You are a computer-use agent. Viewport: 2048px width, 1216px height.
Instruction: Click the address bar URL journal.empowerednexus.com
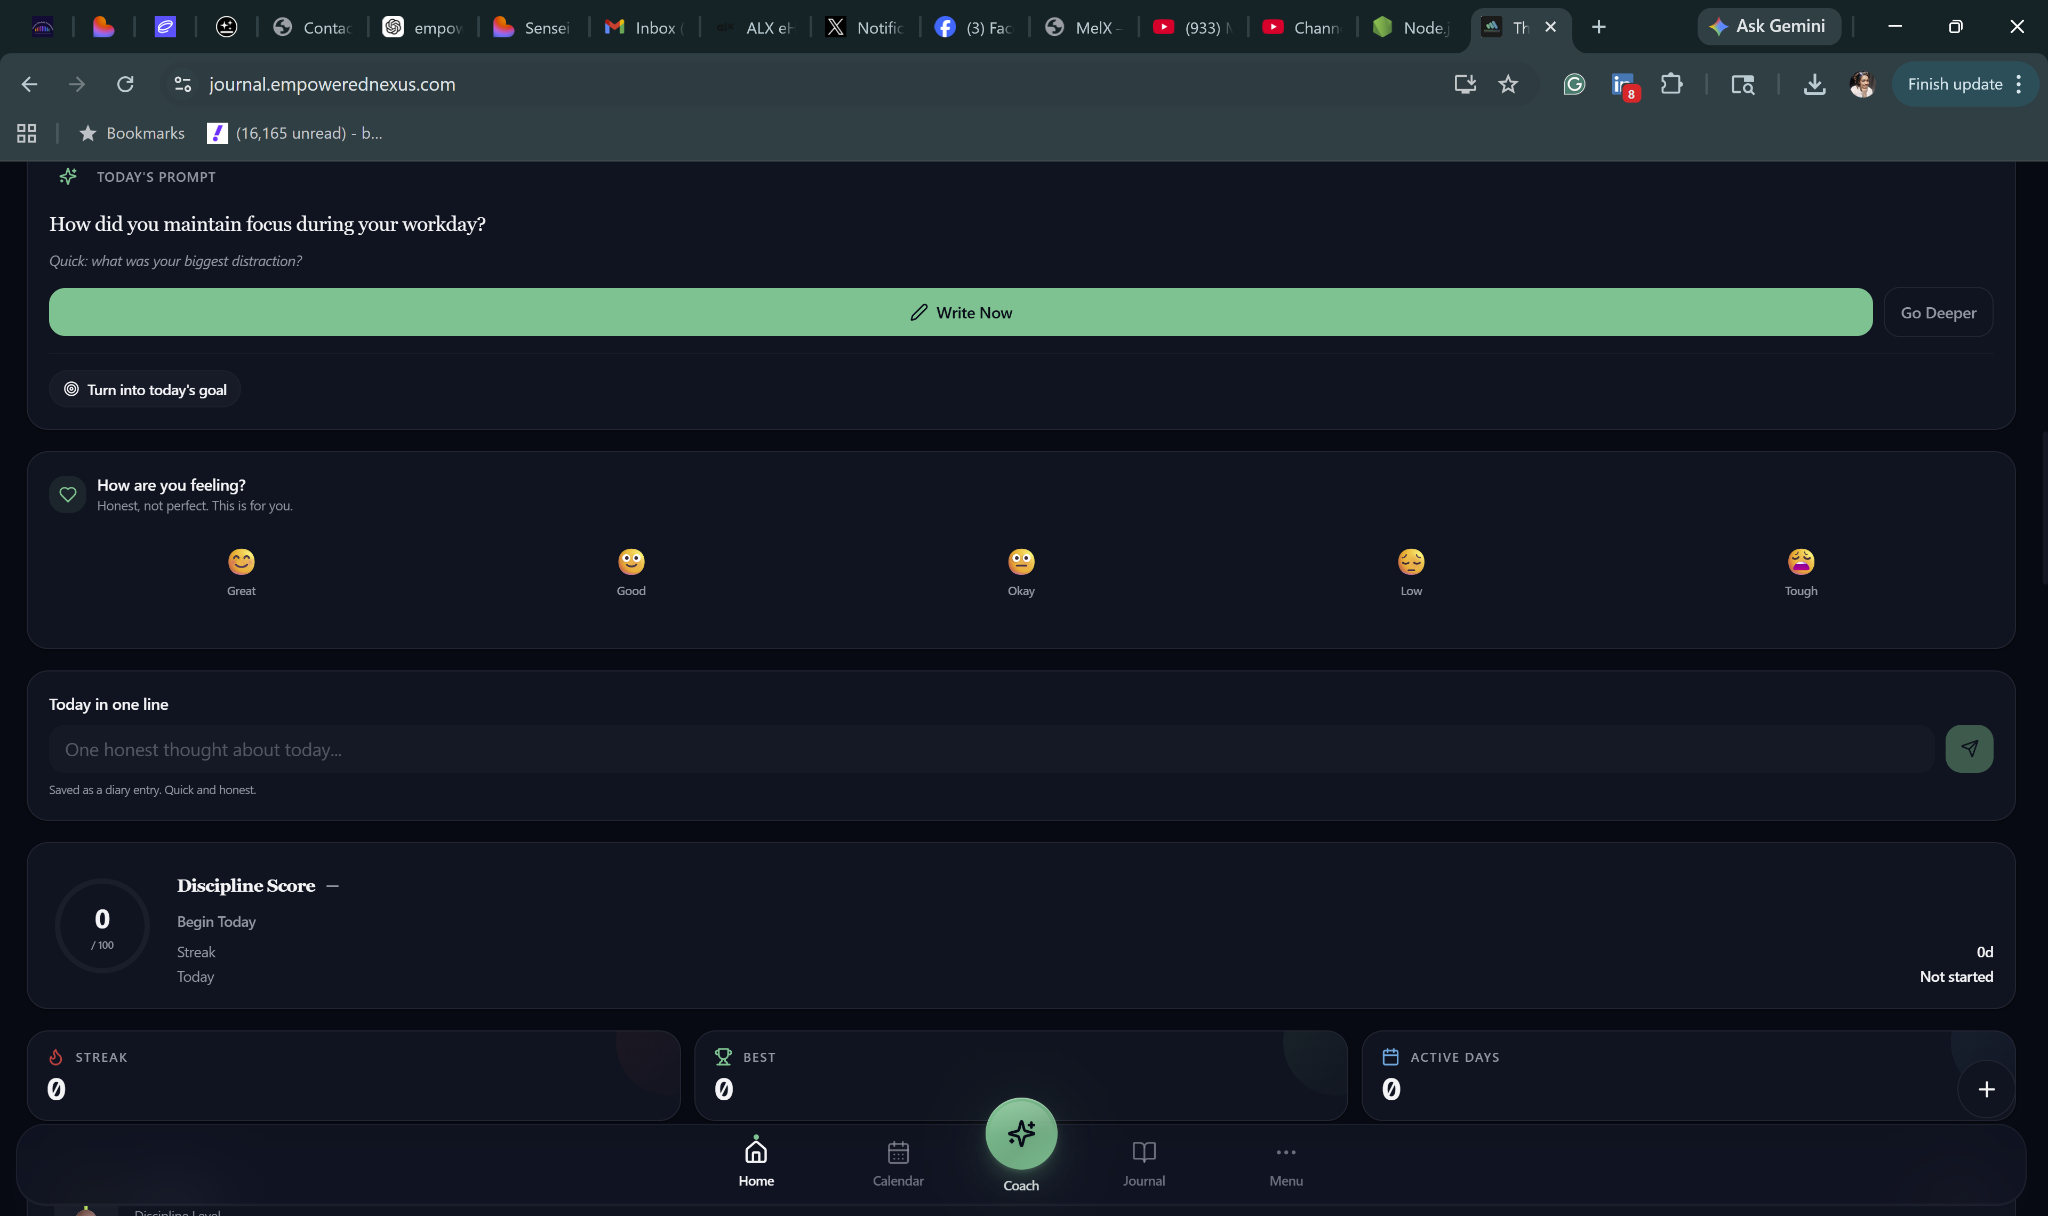point(332,84)
